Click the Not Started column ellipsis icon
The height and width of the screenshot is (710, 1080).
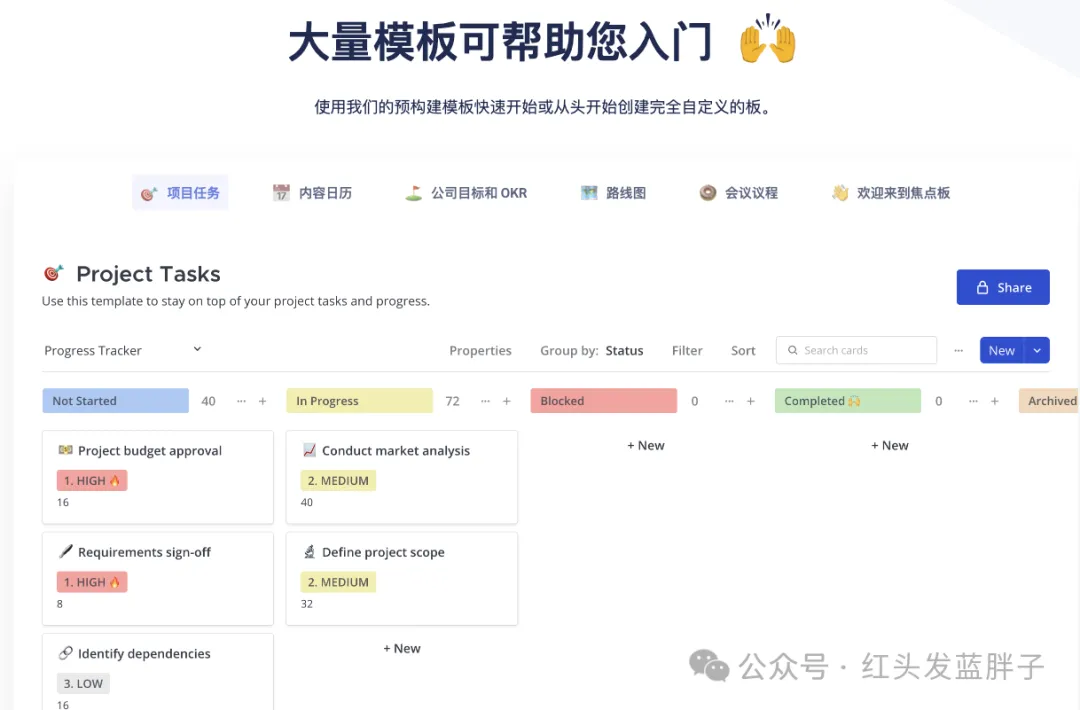pyautogui.click(x=241, y=401)
